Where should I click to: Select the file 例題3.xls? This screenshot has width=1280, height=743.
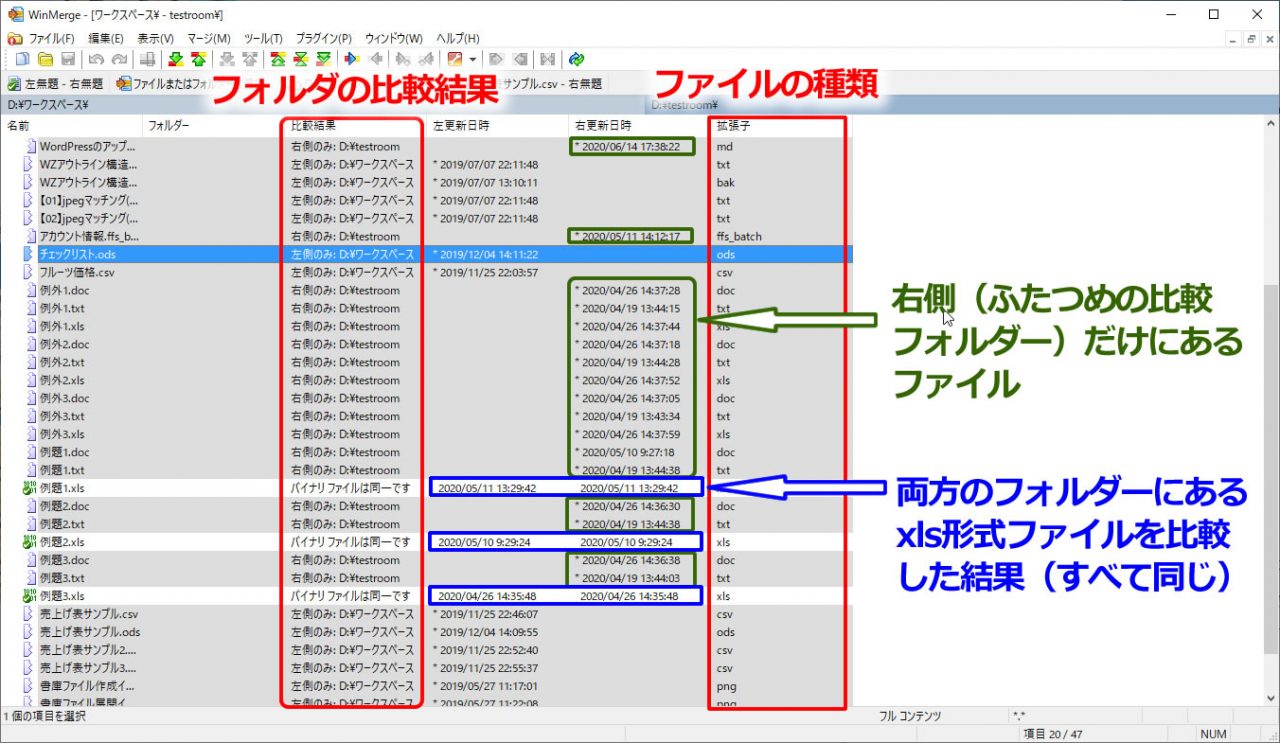[x=62, y=596]
